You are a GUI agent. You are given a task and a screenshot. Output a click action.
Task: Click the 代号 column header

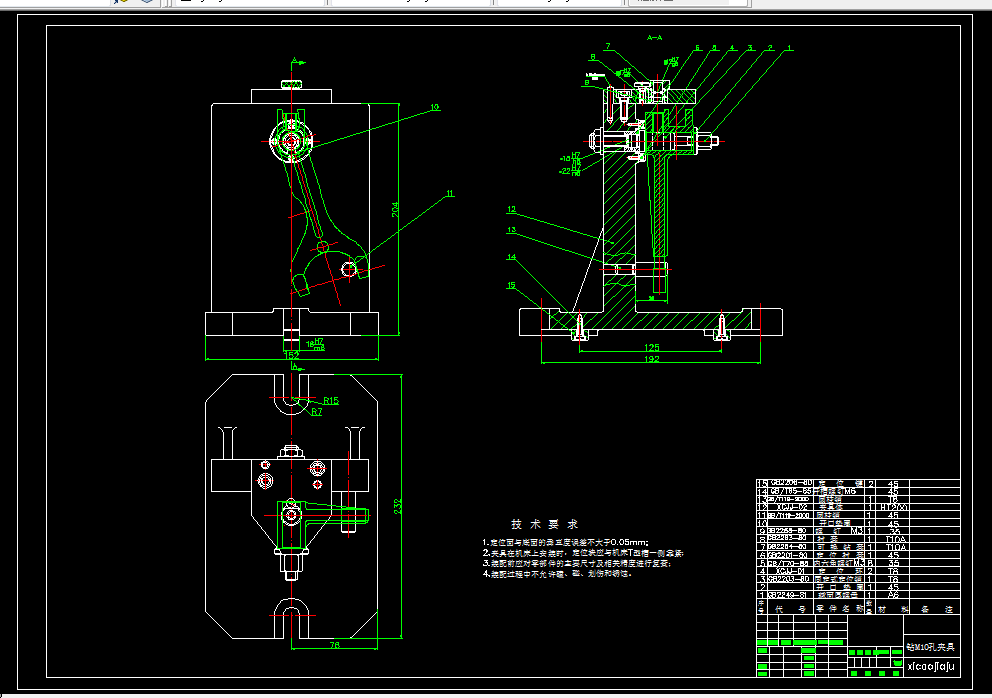click(x=790, y=608)
